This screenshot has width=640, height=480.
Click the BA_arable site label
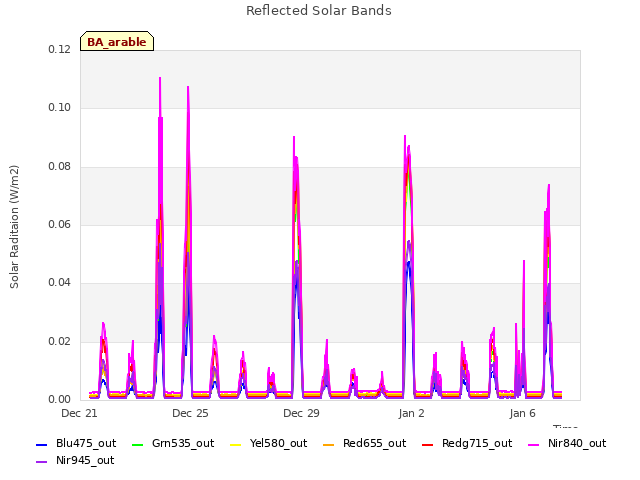click(x=117, y=42)
